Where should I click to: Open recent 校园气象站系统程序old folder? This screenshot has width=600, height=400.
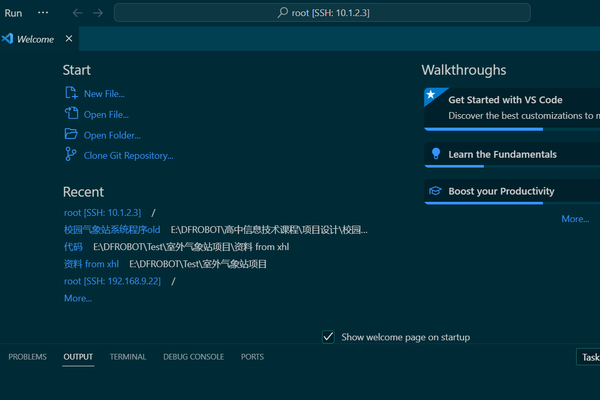pyautogui.click(x=112, y=230)
